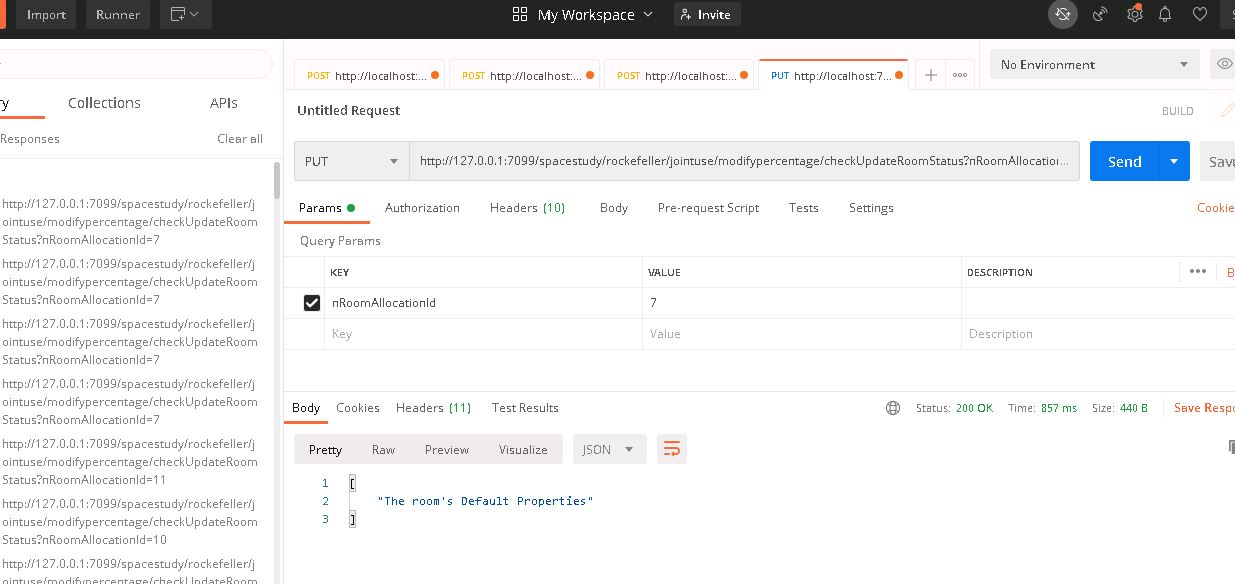Click the blue Send button
The image size is (1235, 584).
(x=1124, y=161)
